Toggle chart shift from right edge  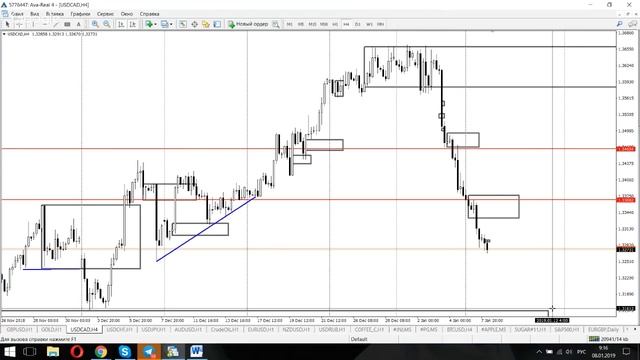coord(132,24)
